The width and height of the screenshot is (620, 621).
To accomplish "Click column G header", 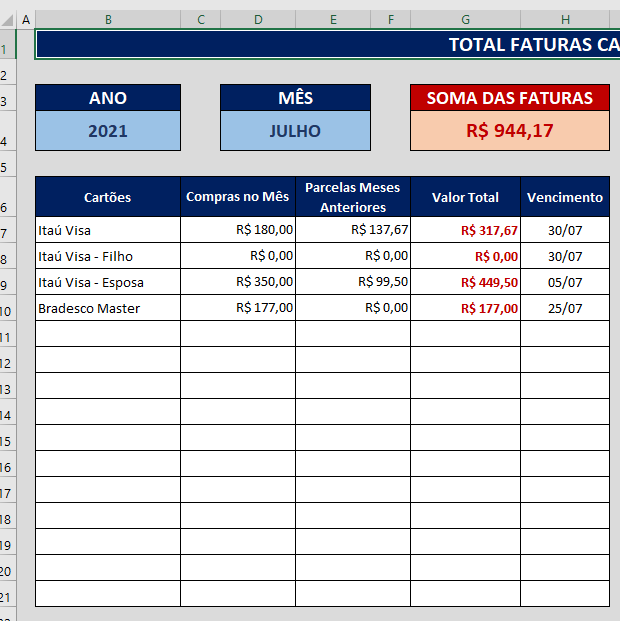I will click(x=465, y=19).
